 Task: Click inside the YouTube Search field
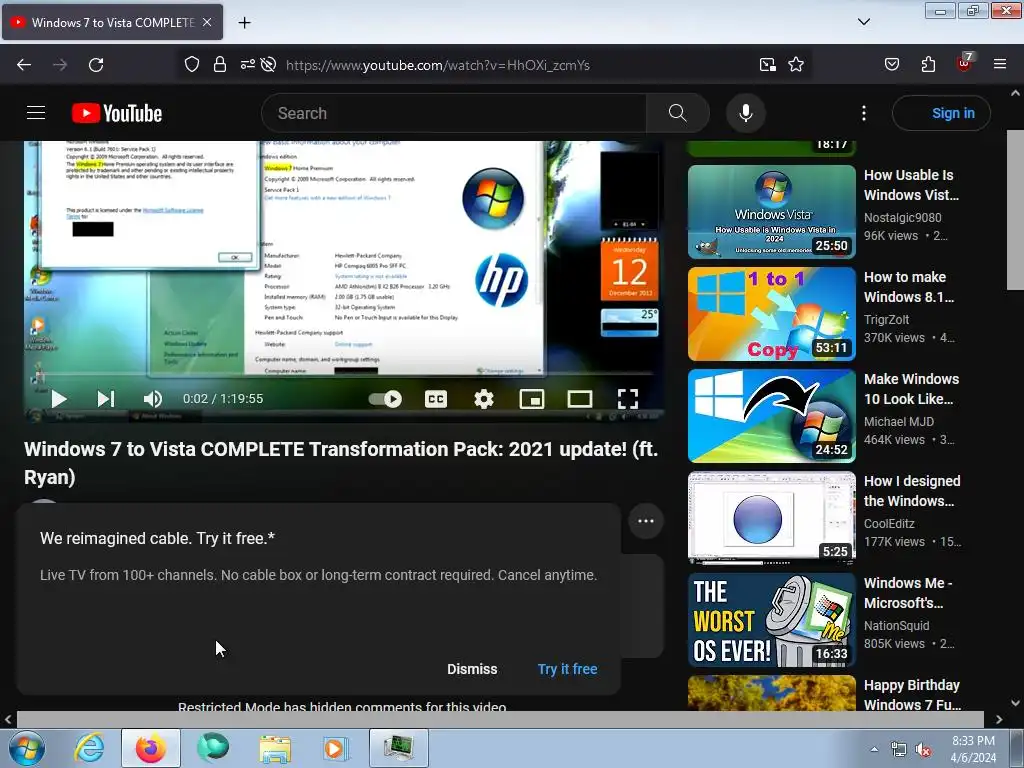(x=454, y=113)
